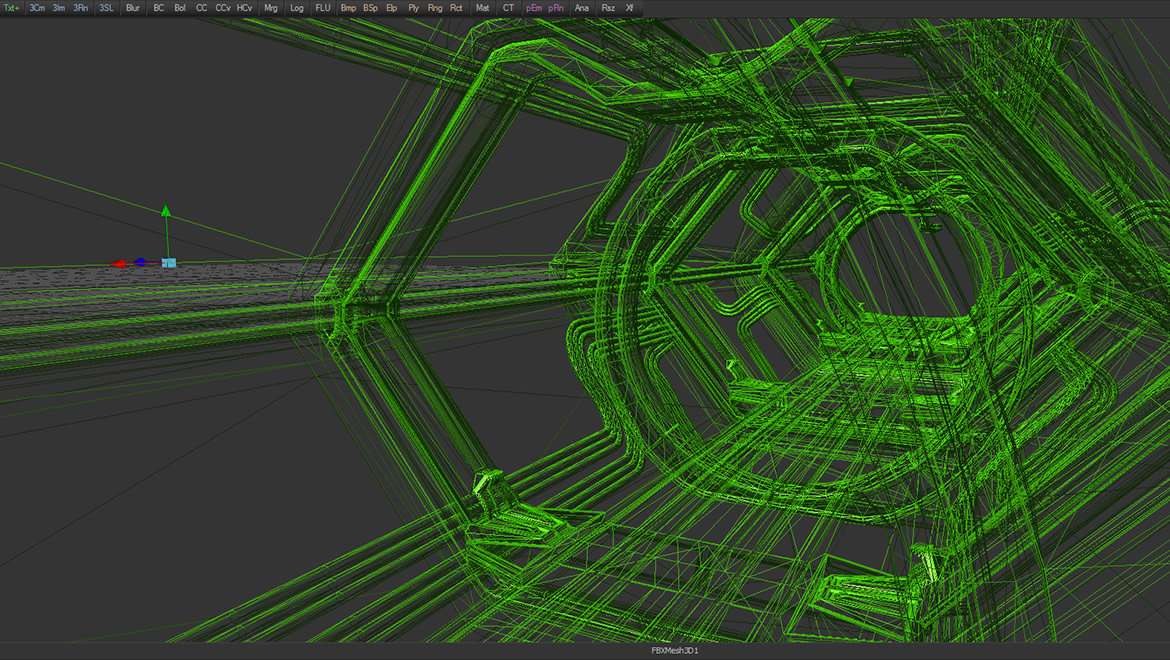Image resolution: width=1170 pixels, height=660 pixels.
Task: Click the 3SL toolbar button
Action: [x=106, y=8]
